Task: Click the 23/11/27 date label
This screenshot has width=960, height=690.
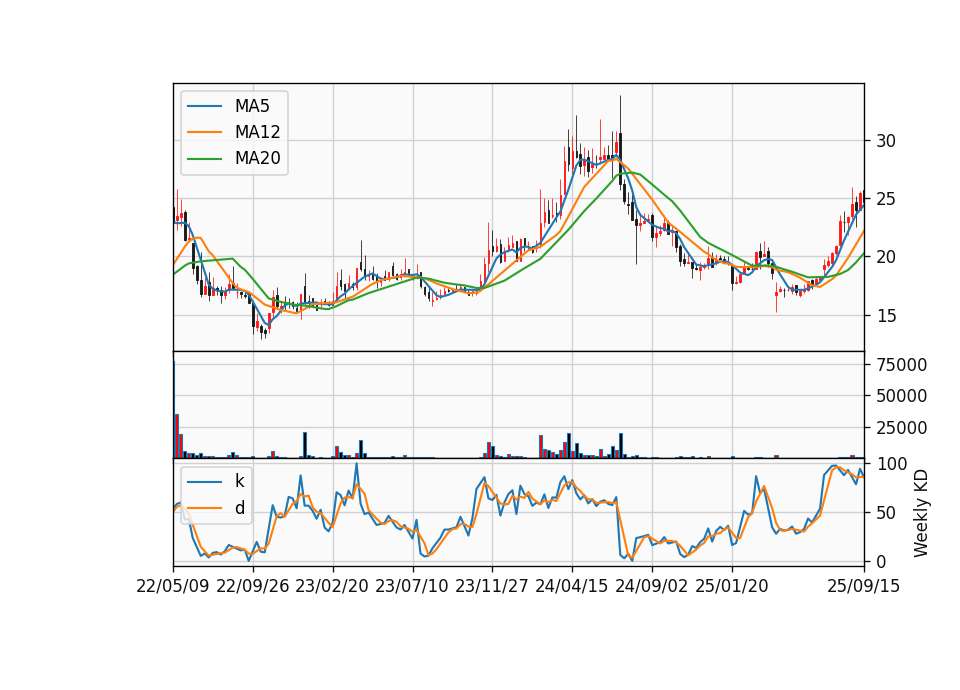Action: click(x=492, y=586)
